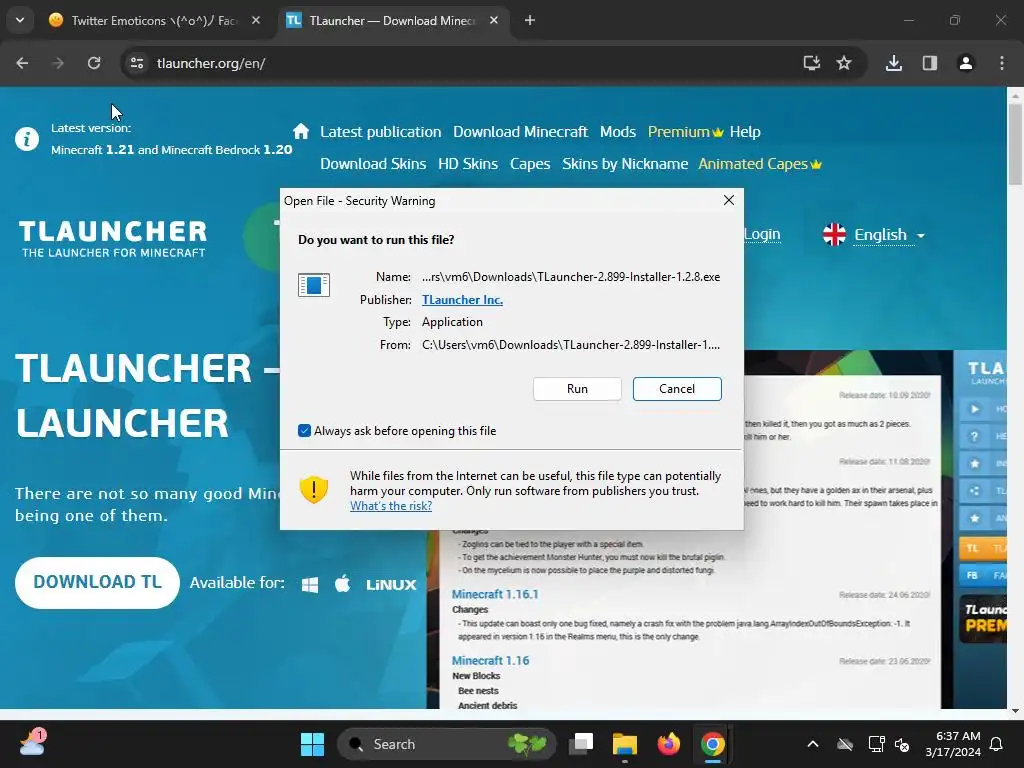Switch to the Twitter Emoticons tab
Viewport: 1024px width, 768px height.
pos(154,20)
